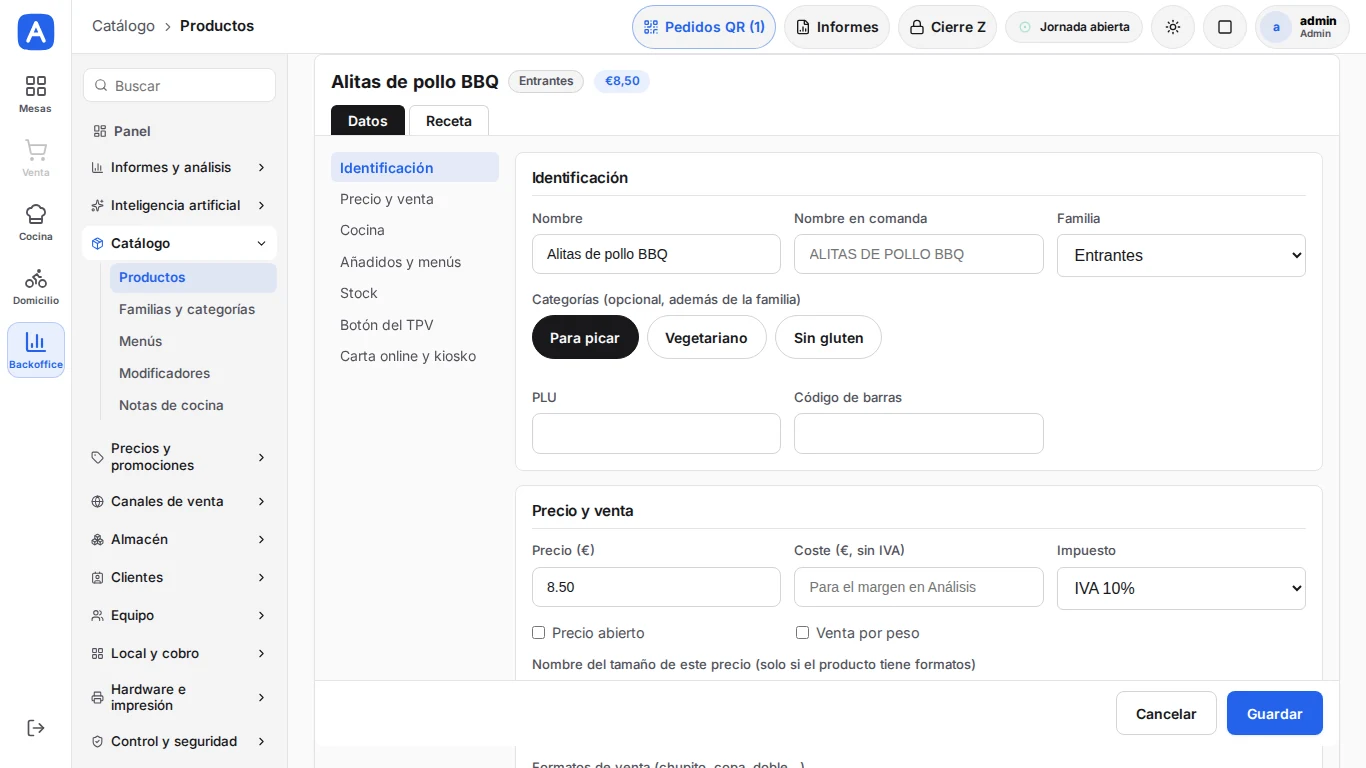This screenshot has height=768, width=1366.
Task: Focus the Buscar search field
Action: coord(179,86)
